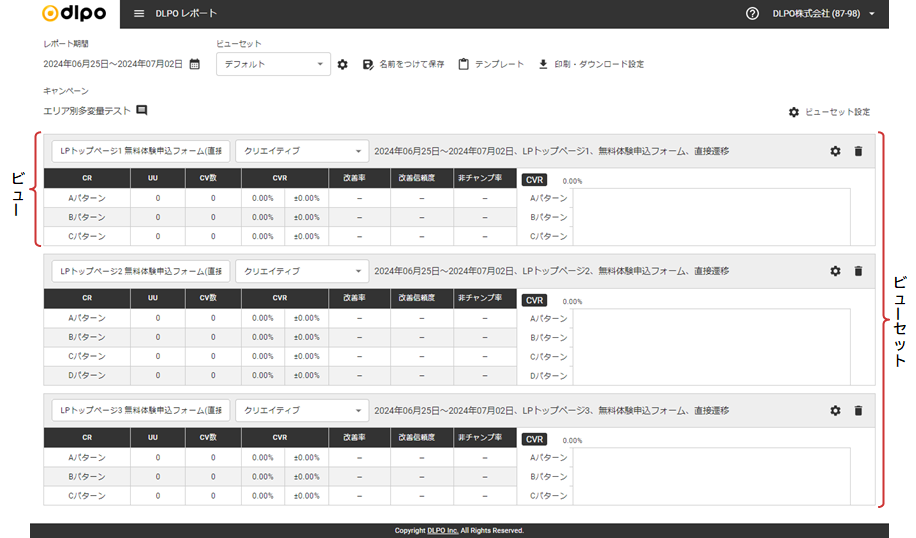Click 名前をつけて保存 save button
The width and height of the screenshot is (916, 538).
(x=404, y=64)
